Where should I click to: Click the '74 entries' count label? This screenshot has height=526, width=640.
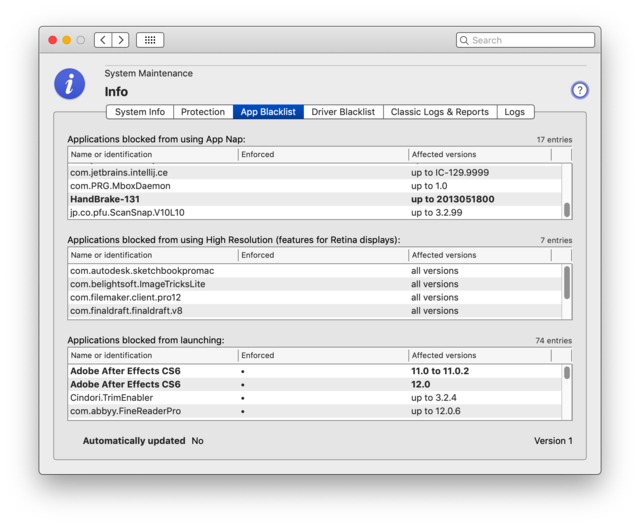554,340
